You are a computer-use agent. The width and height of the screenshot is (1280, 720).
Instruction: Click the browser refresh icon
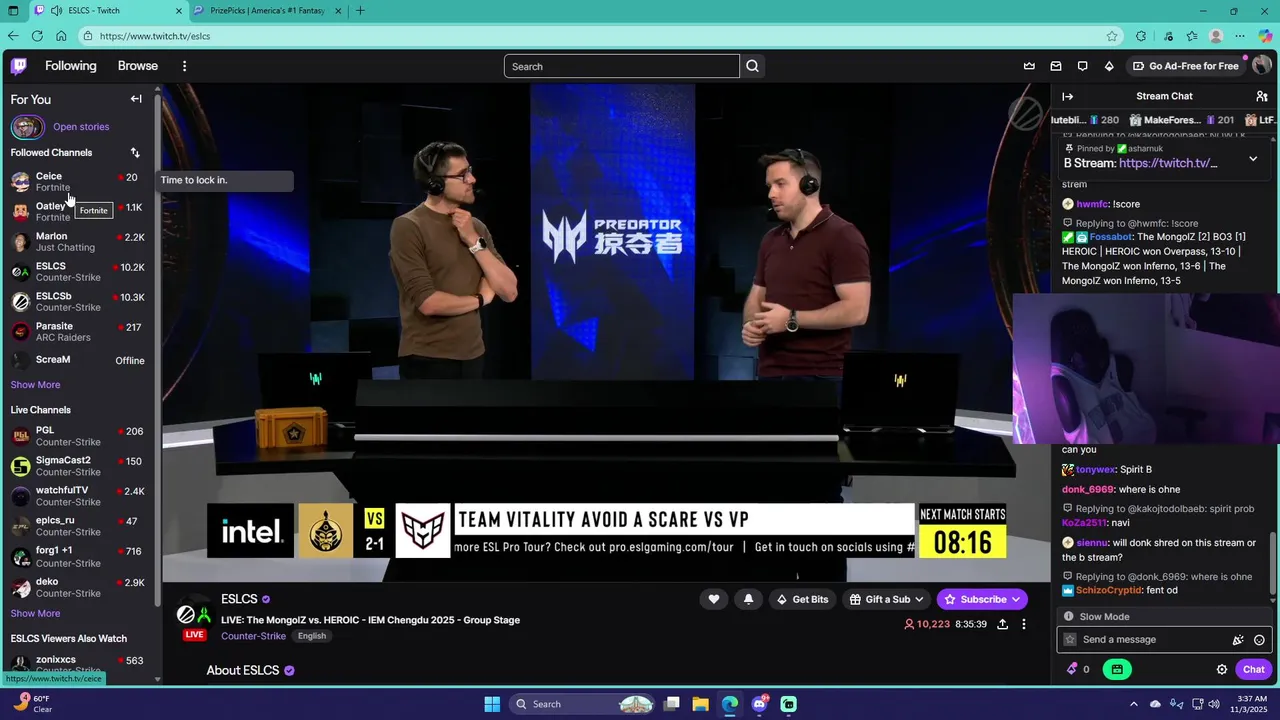(x=37, y=36)
